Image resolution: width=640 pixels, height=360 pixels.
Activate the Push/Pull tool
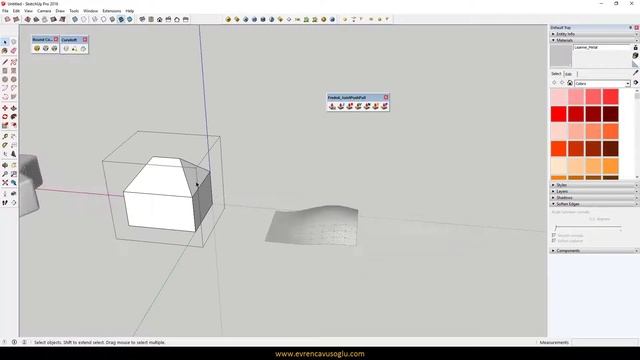click(x=13, y=108)
